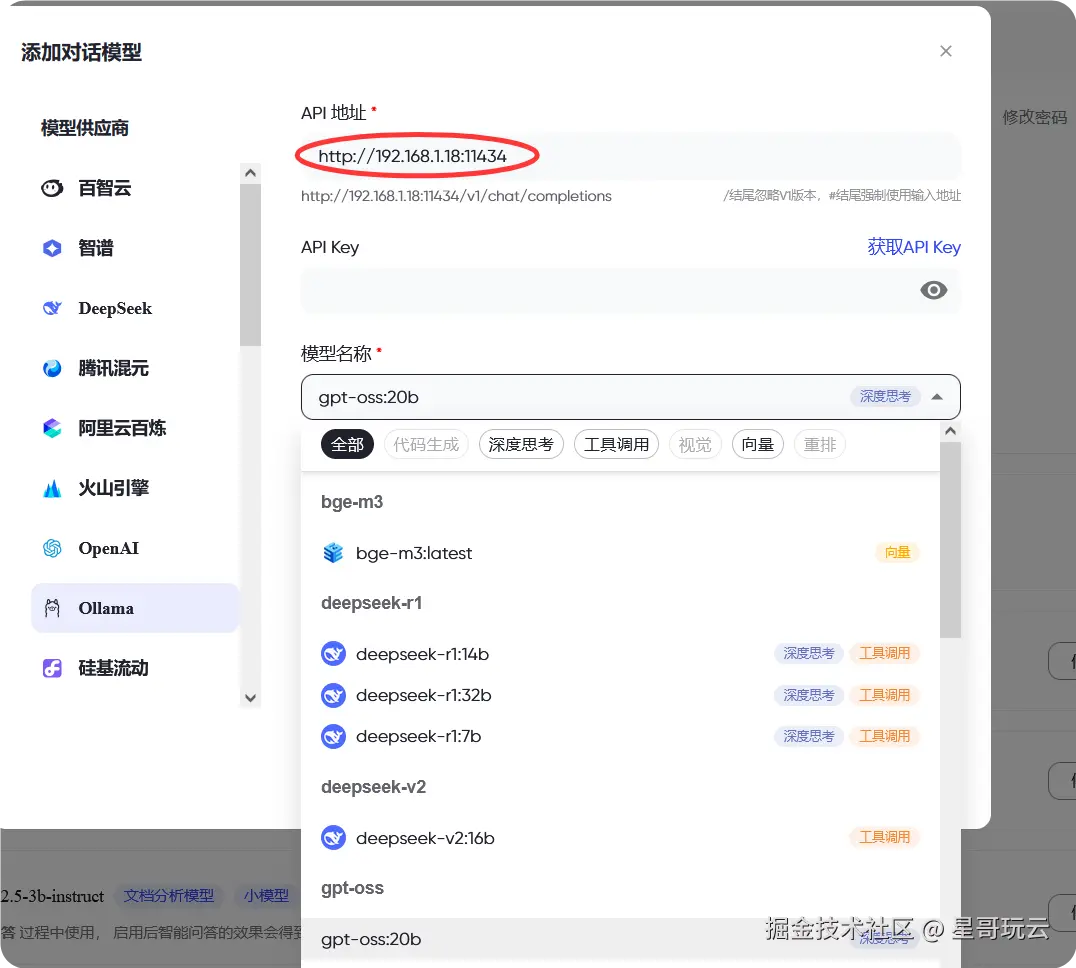
Task: Click the 腾讯混元 provider icon
Action: [x=52, y=368]
